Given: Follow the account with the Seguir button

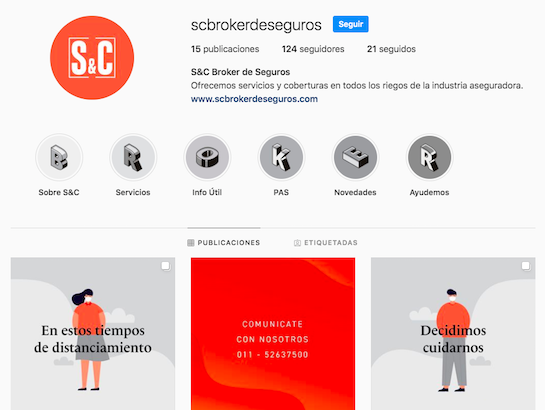Looking at the screenshot, I should pyautogui.click(x=350, y=24).
